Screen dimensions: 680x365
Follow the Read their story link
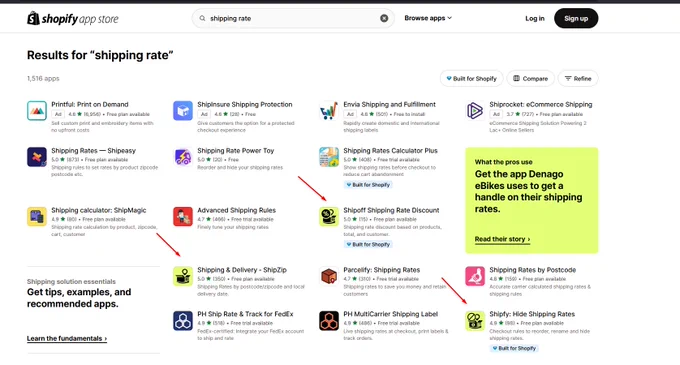point(502,239)
